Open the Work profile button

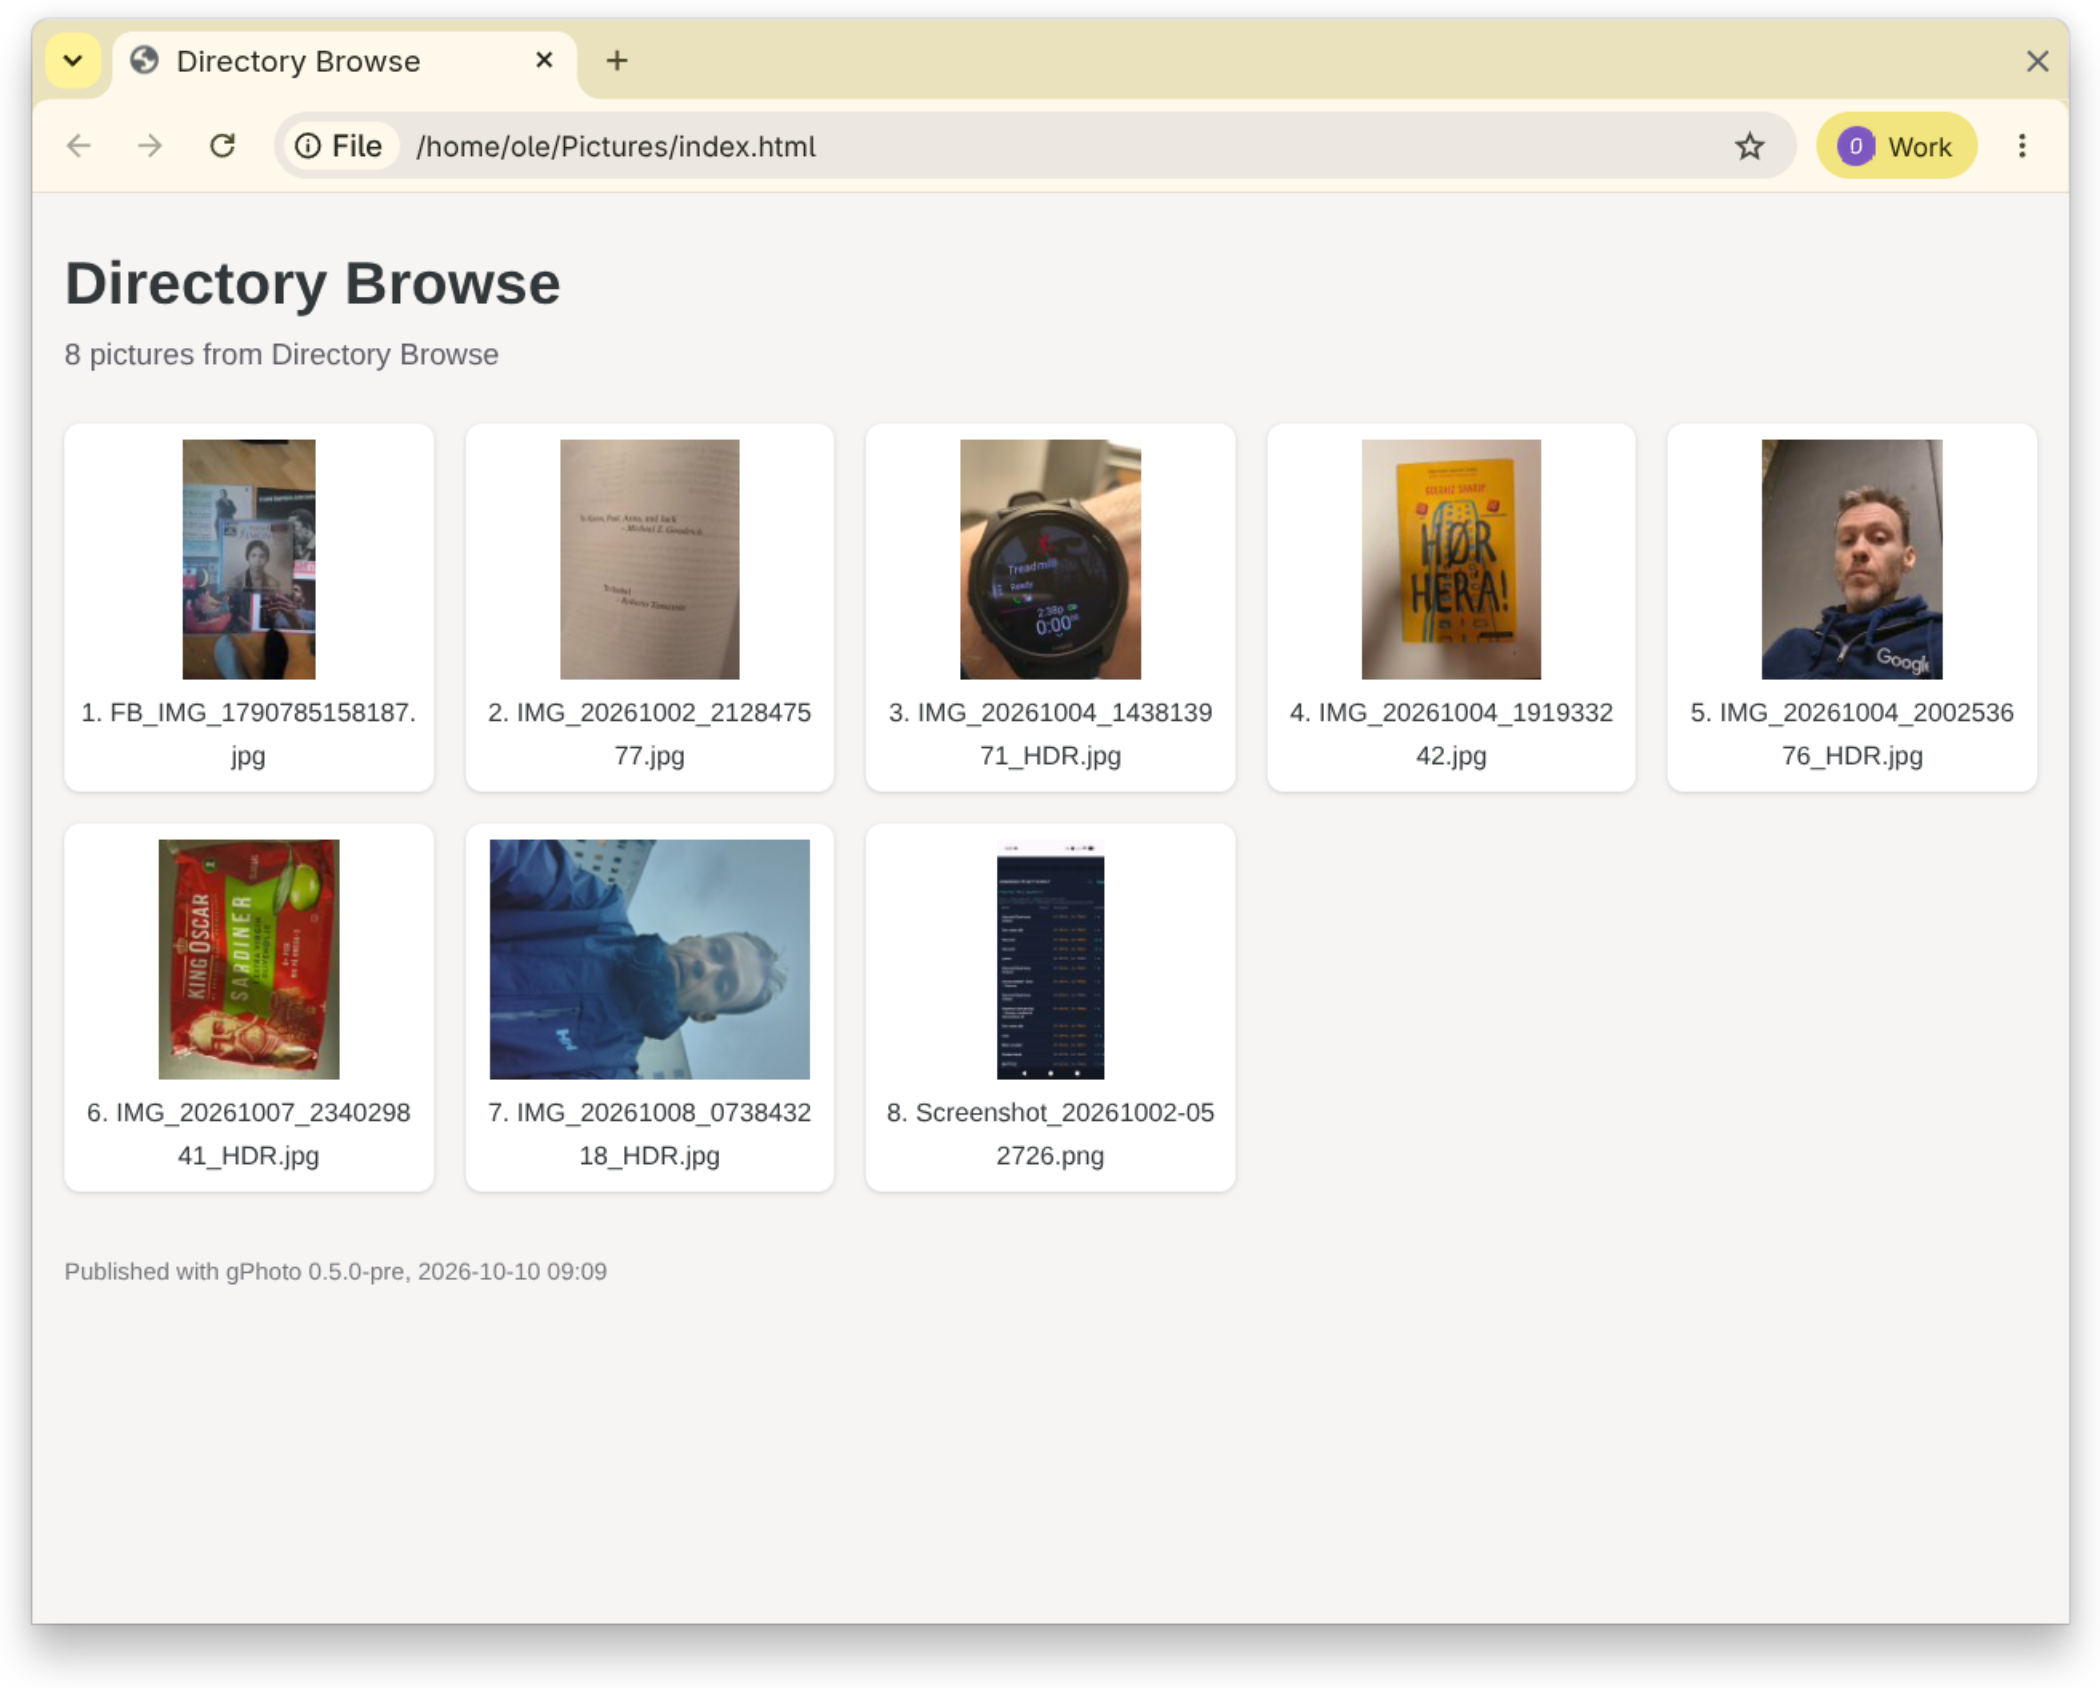click(x=1895, y=146)
